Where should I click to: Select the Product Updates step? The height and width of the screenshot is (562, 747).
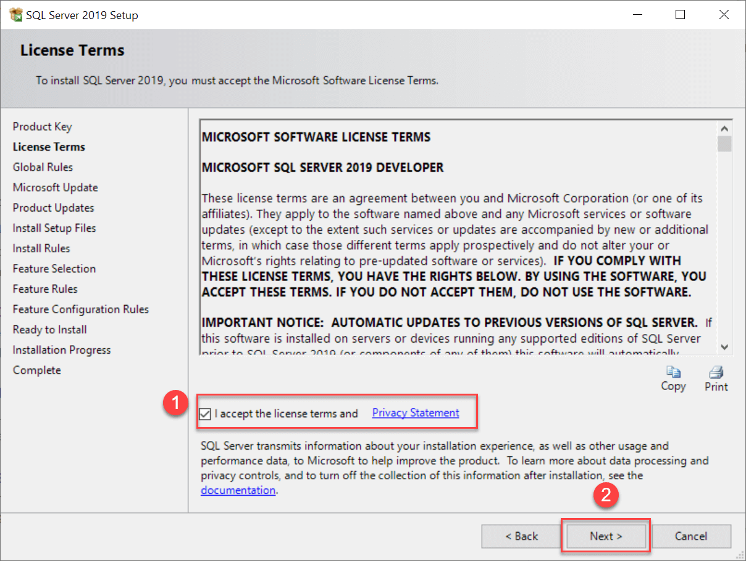point(53,208)
